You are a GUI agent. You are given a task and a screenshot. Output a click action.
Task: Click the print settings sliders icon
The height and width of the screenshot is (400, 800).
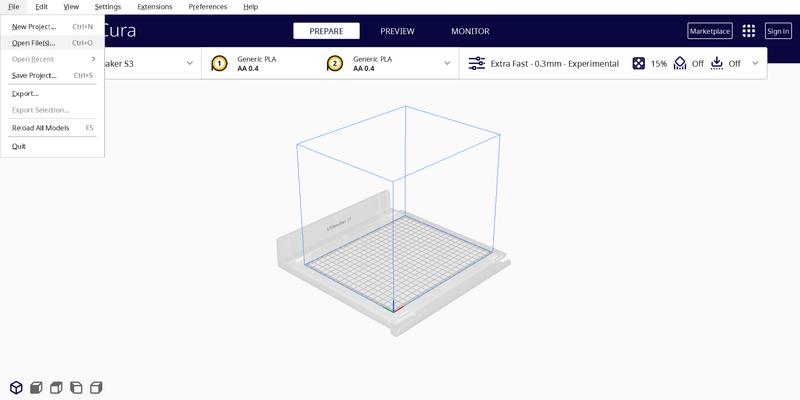tap(477, 64)
